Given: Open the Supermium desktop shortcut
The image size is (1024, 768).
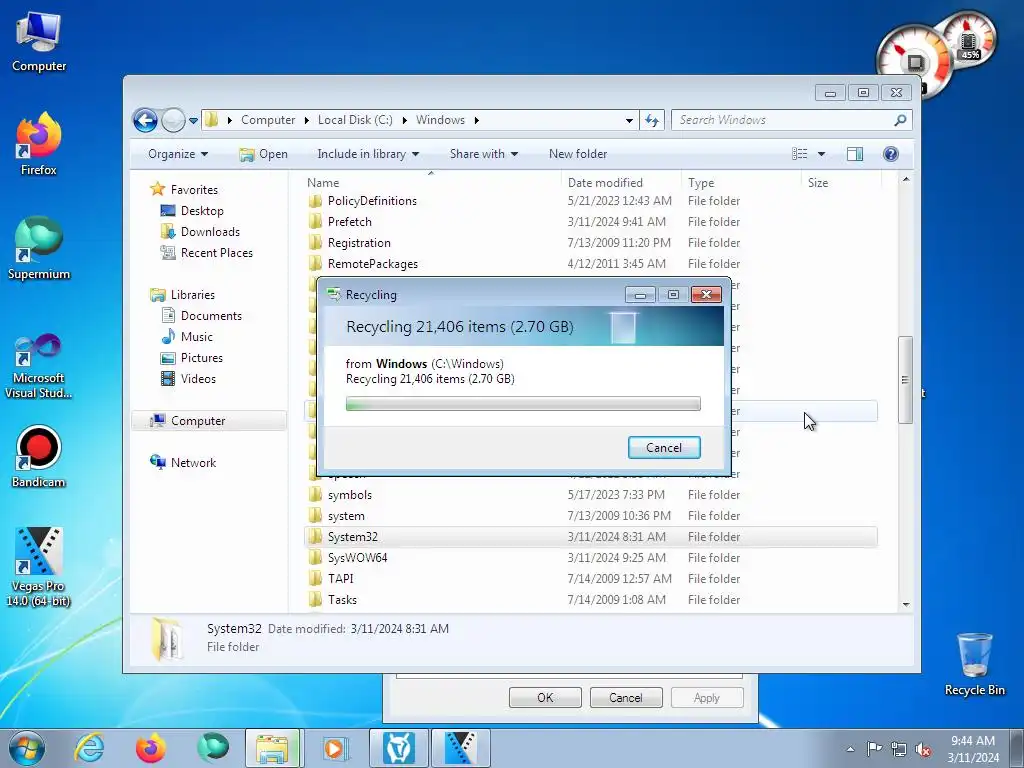Looking at the screenshot, I should [39, 249].
